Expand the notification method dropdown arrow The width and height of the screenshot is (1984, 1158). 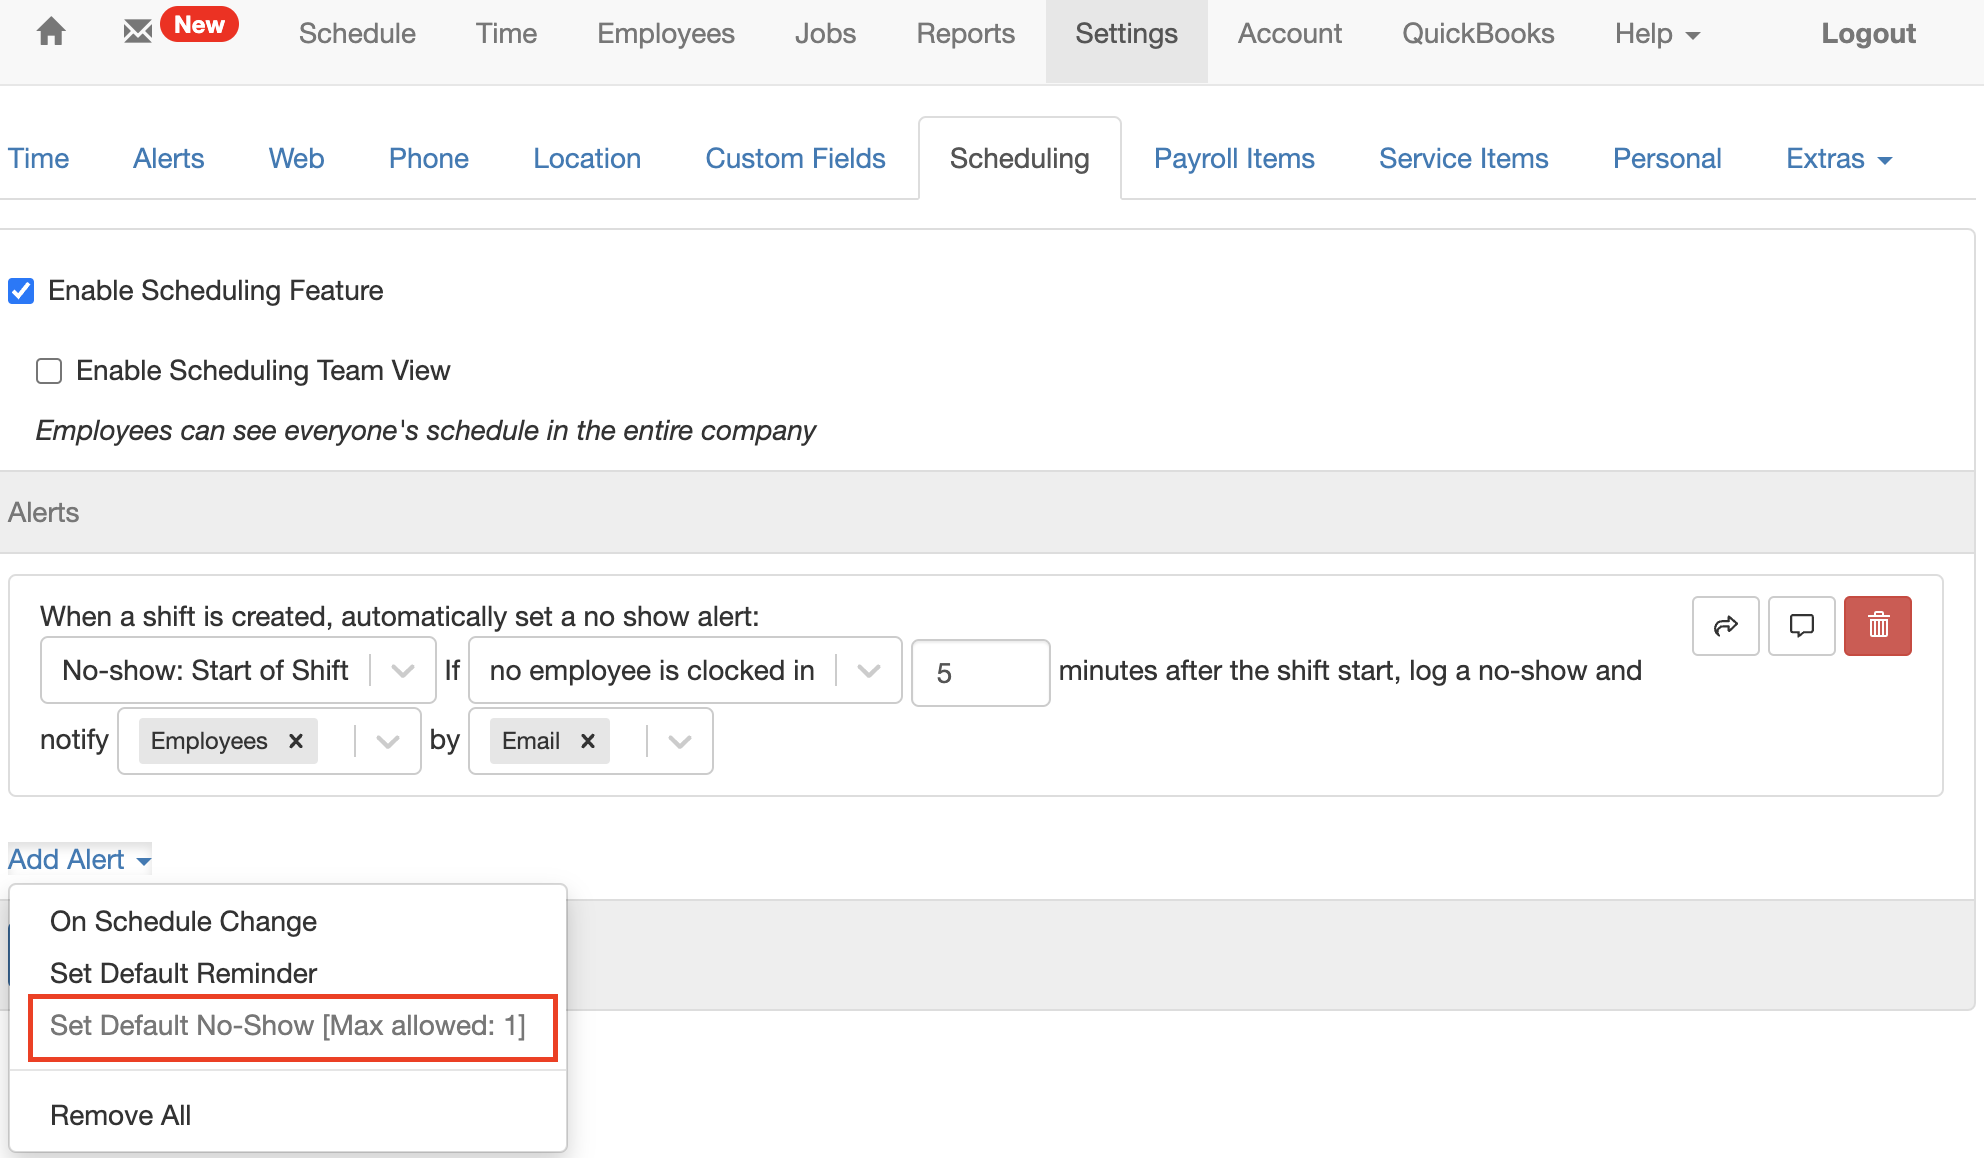tap(680, 741)
